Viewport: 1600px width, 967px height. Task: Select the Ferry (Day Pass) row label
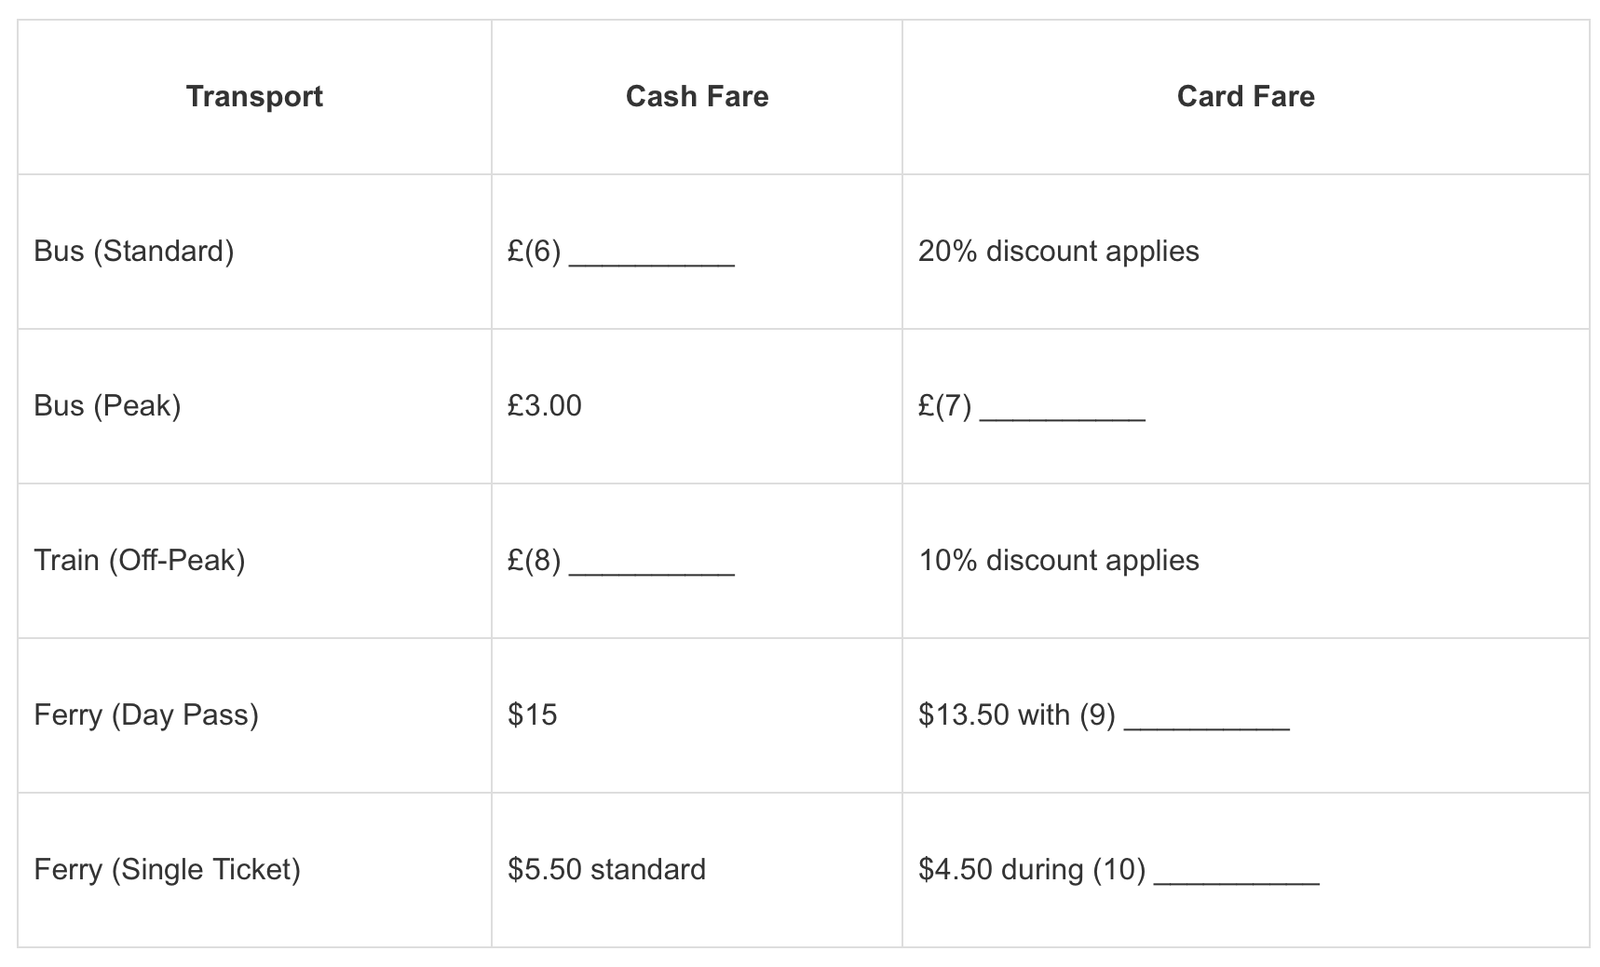[146, 715]
